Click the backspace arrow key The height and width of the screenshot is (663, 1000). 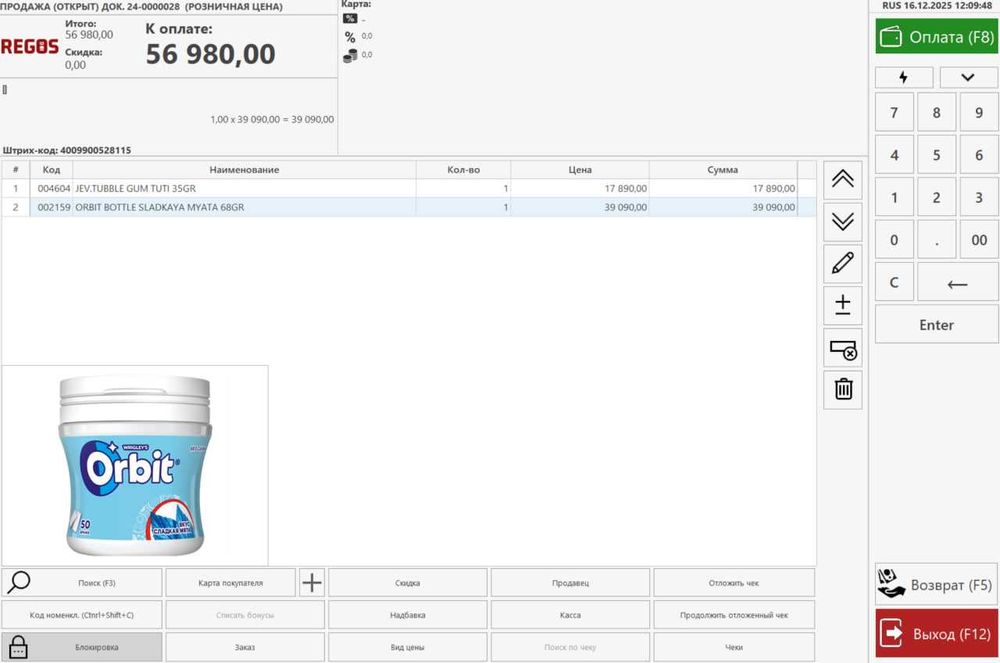pos(957,282)
